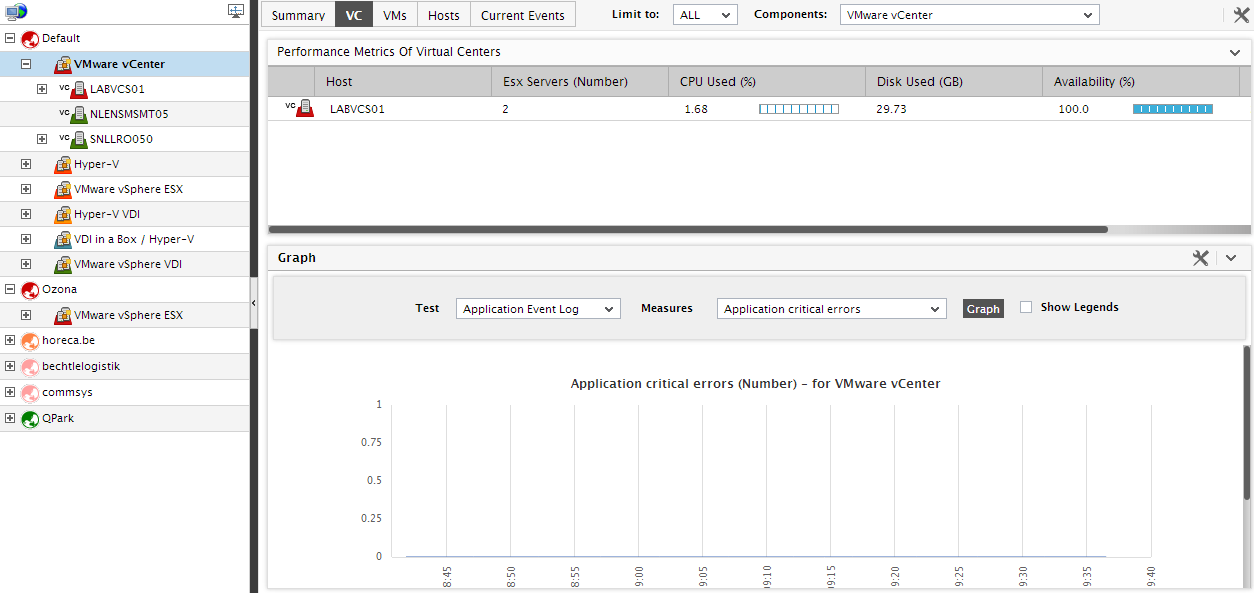Click LABVCS01 host name in table
Viewport: 1254px width, 593px height.
pos(357,109)
